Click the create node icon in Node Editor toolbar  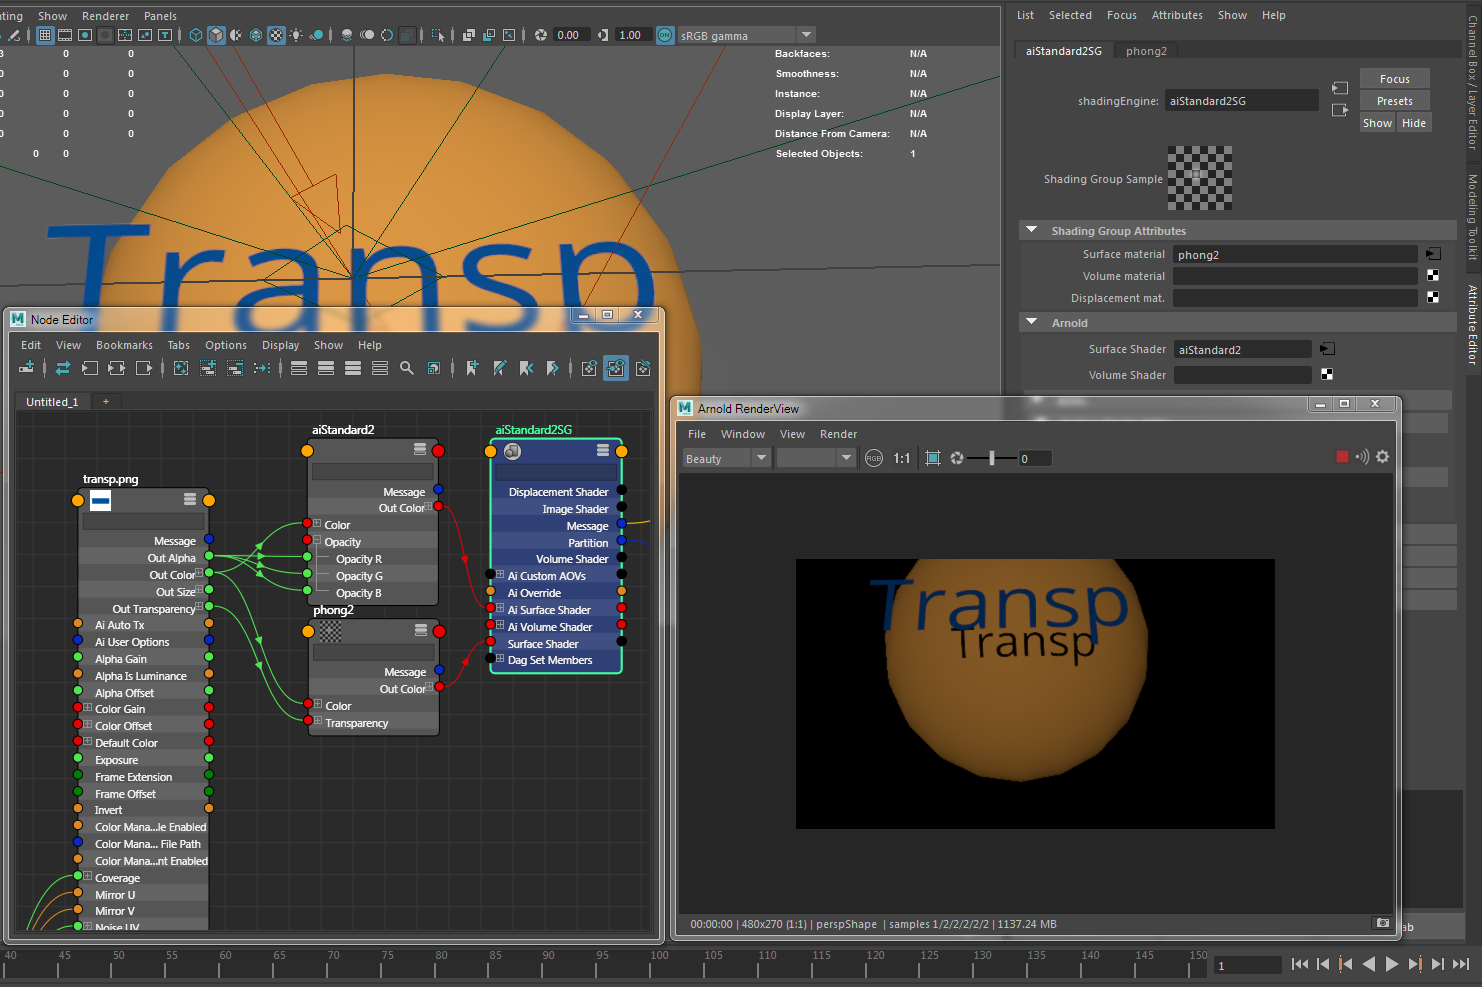click(27, 367)
